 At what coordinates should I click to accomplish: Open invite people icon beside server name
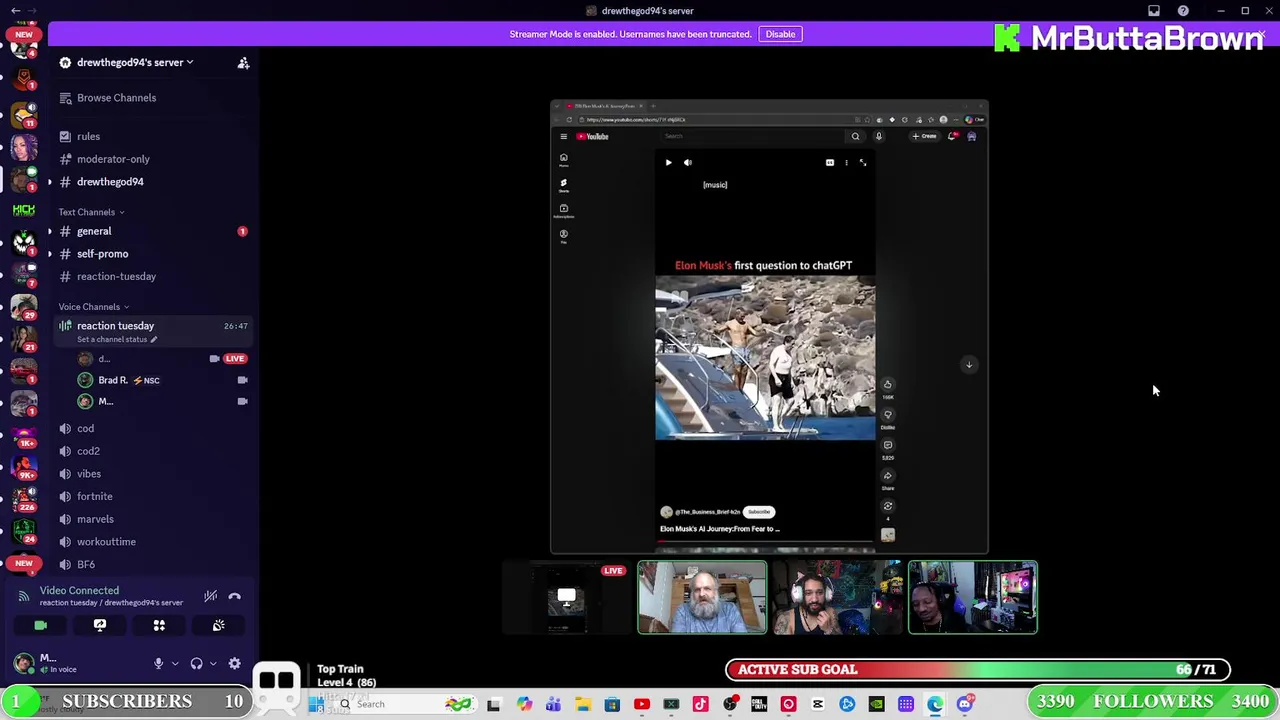pyautogui.click(x=243, y=63)
